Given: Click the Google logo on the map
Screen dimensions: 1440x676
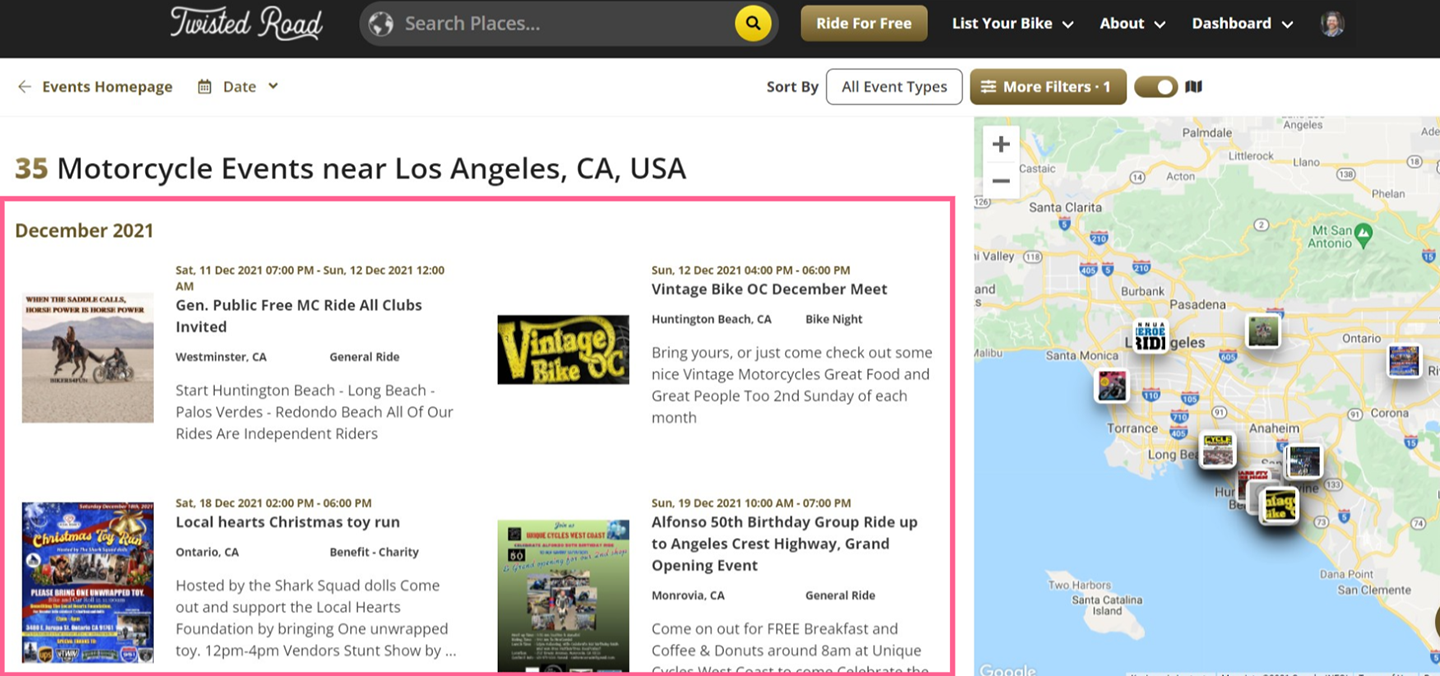Looking at the screenshot, I should point(1008,669).
